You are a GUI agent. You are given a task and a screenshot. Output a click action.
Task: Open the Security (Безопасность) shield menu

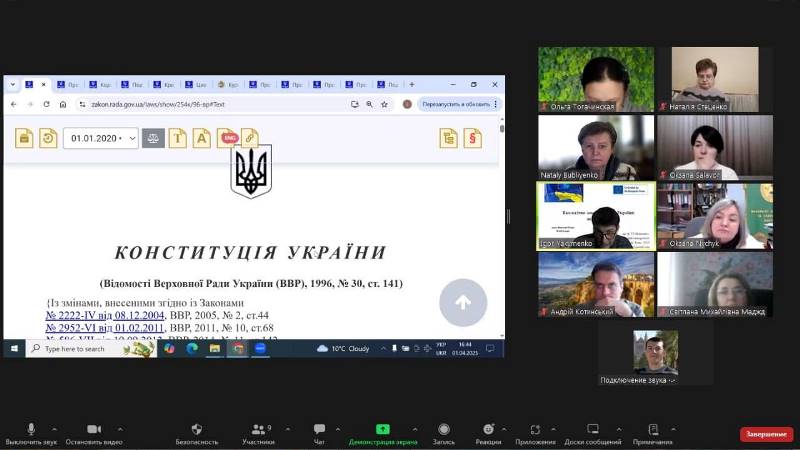coord(196,434)
